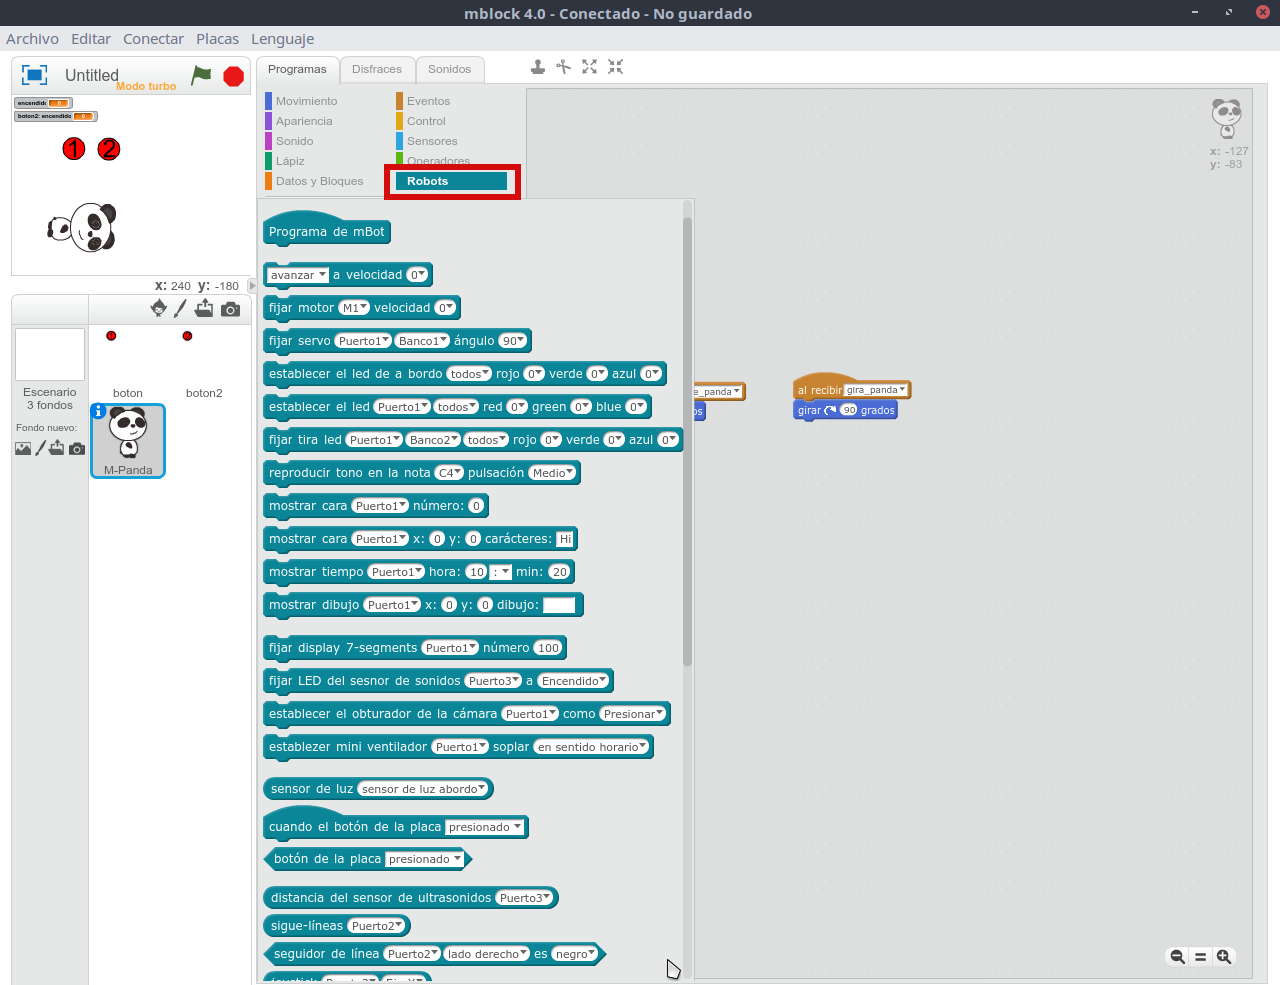Paint a new sprite with the brush icon
This screenshot has height=985, width=1280.
(181, 309)
